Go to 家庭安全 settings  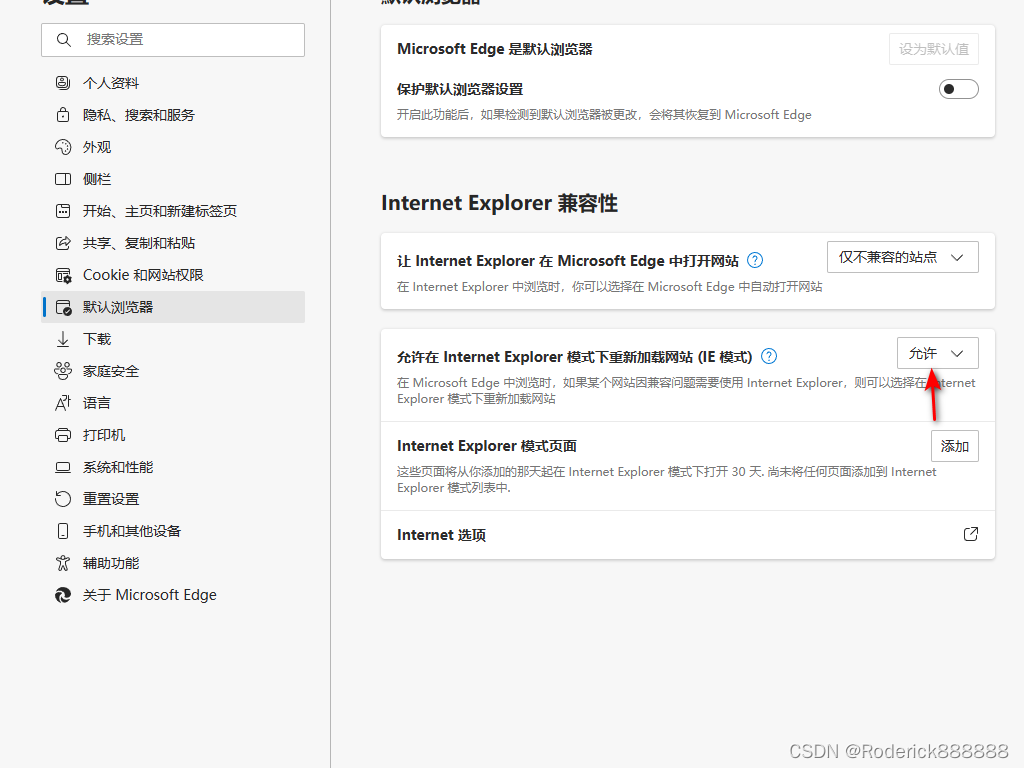pos(173,371)
